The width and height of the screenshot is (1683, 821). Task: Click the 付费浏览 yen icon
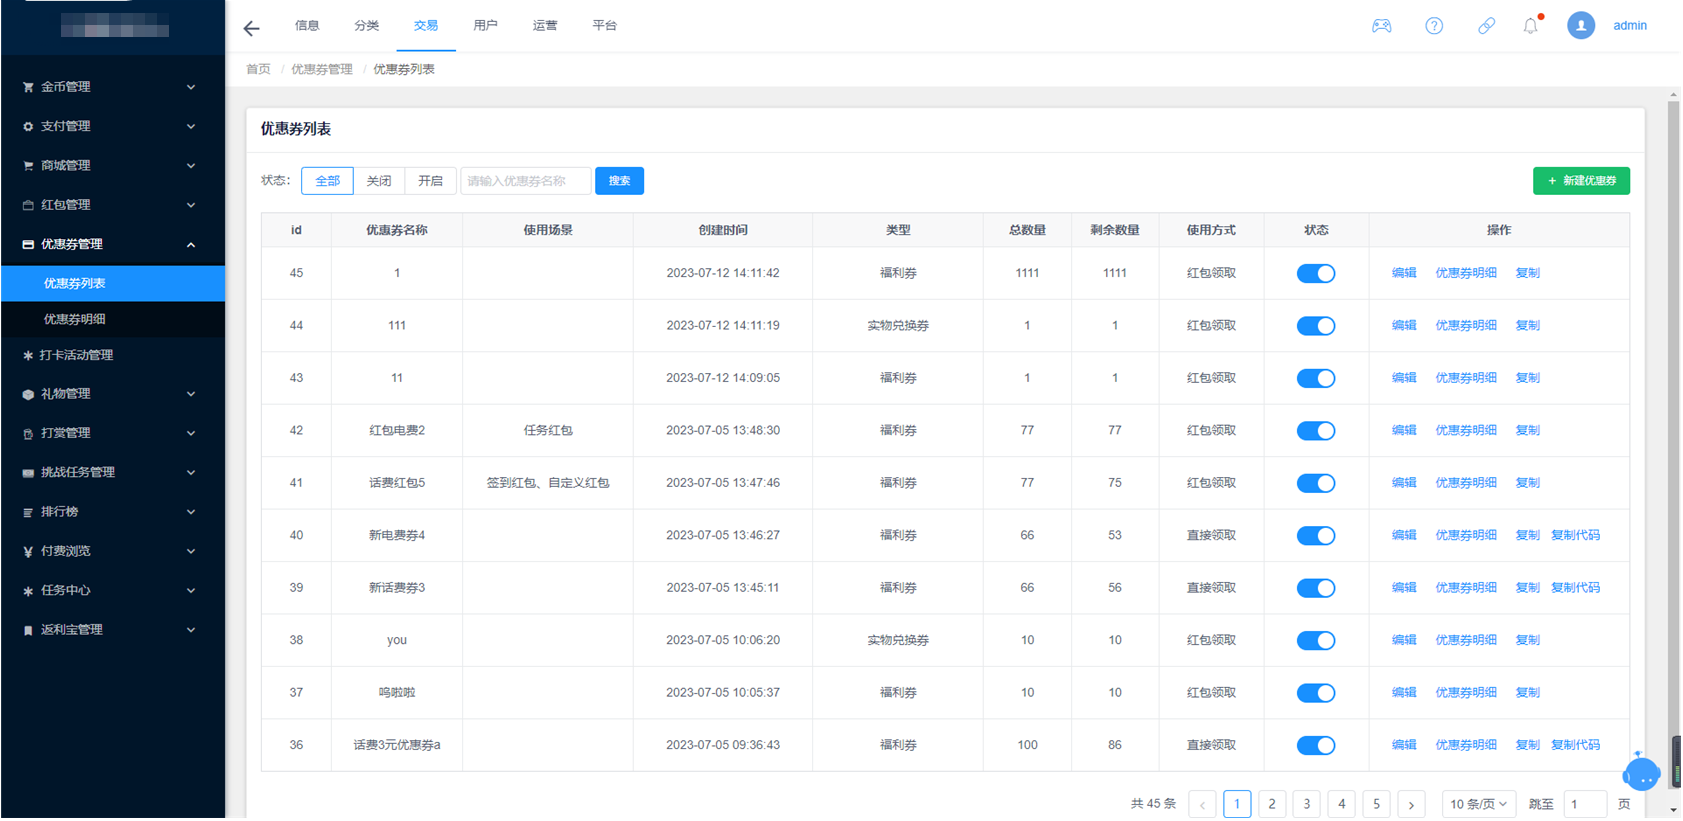click(28, 551)
